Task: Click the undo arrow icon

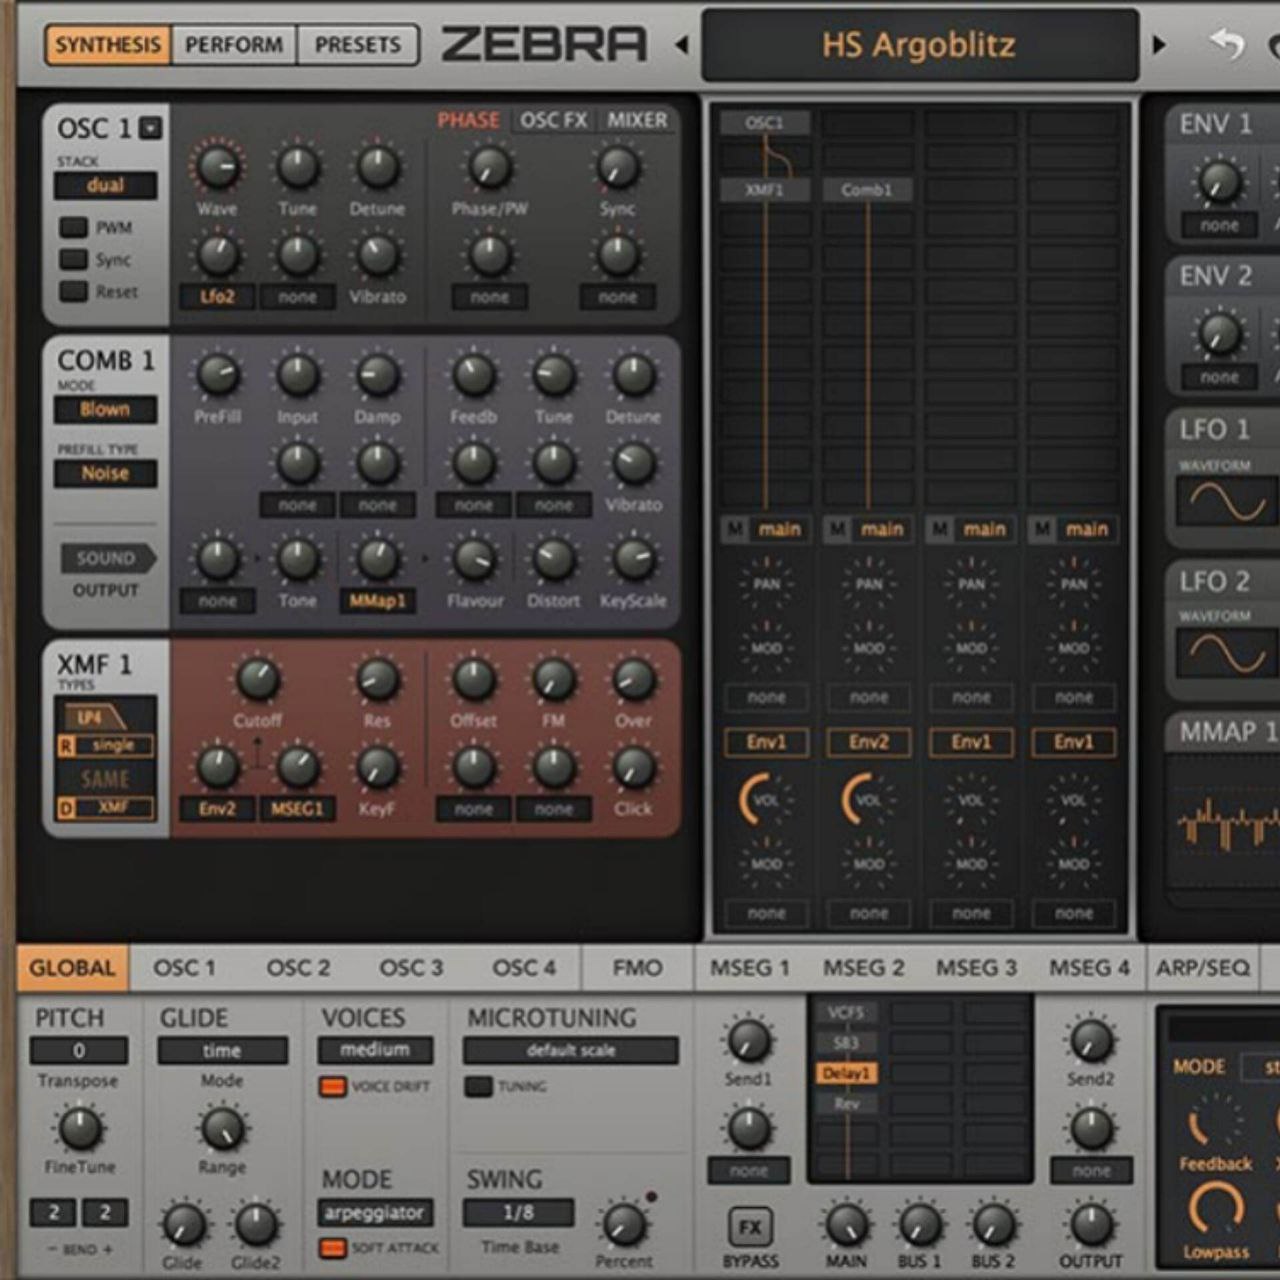Action: tap(1227, 44)
